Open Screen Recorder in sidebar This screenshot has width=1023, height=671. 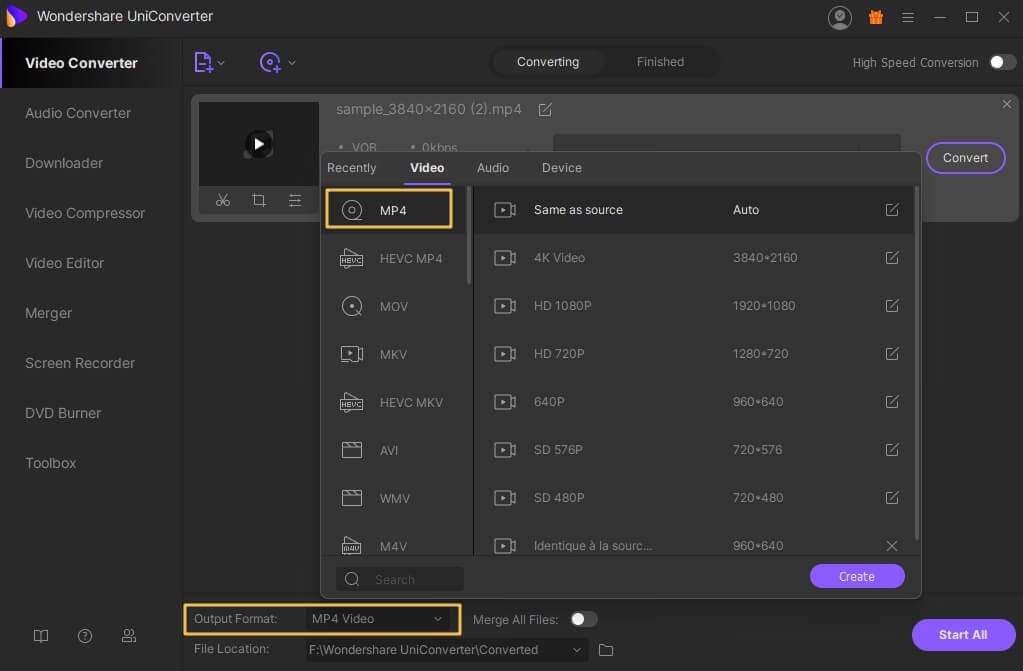point(80,363)
